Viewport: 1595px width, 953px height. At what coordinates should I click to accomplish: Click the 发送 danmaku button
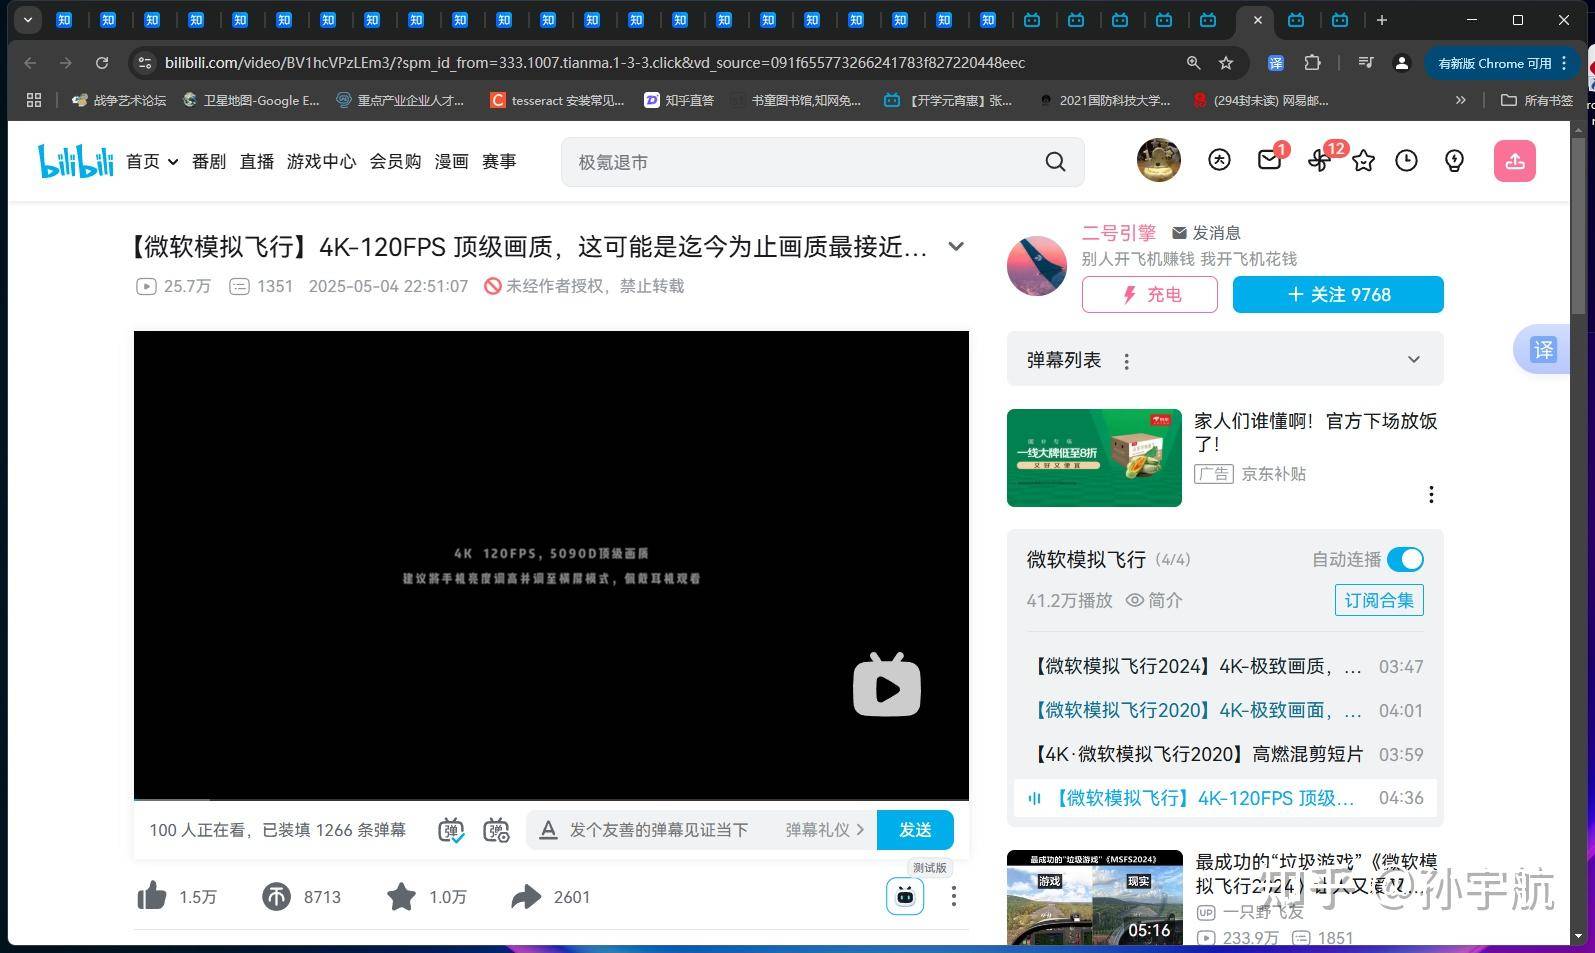coord(915,830)
